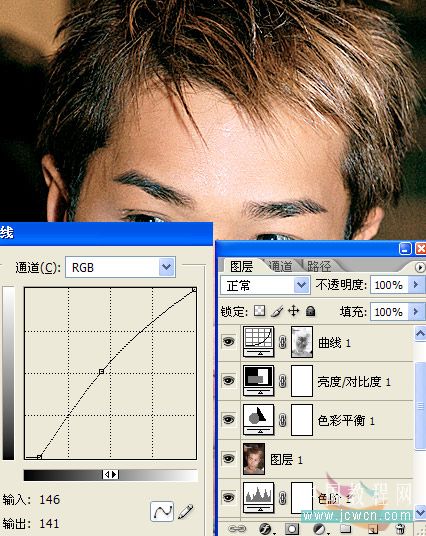This screenshot has width=426, height=536.
Task: Lock transparent pixels checkerboard icon
Action: (x=259, y=311)
